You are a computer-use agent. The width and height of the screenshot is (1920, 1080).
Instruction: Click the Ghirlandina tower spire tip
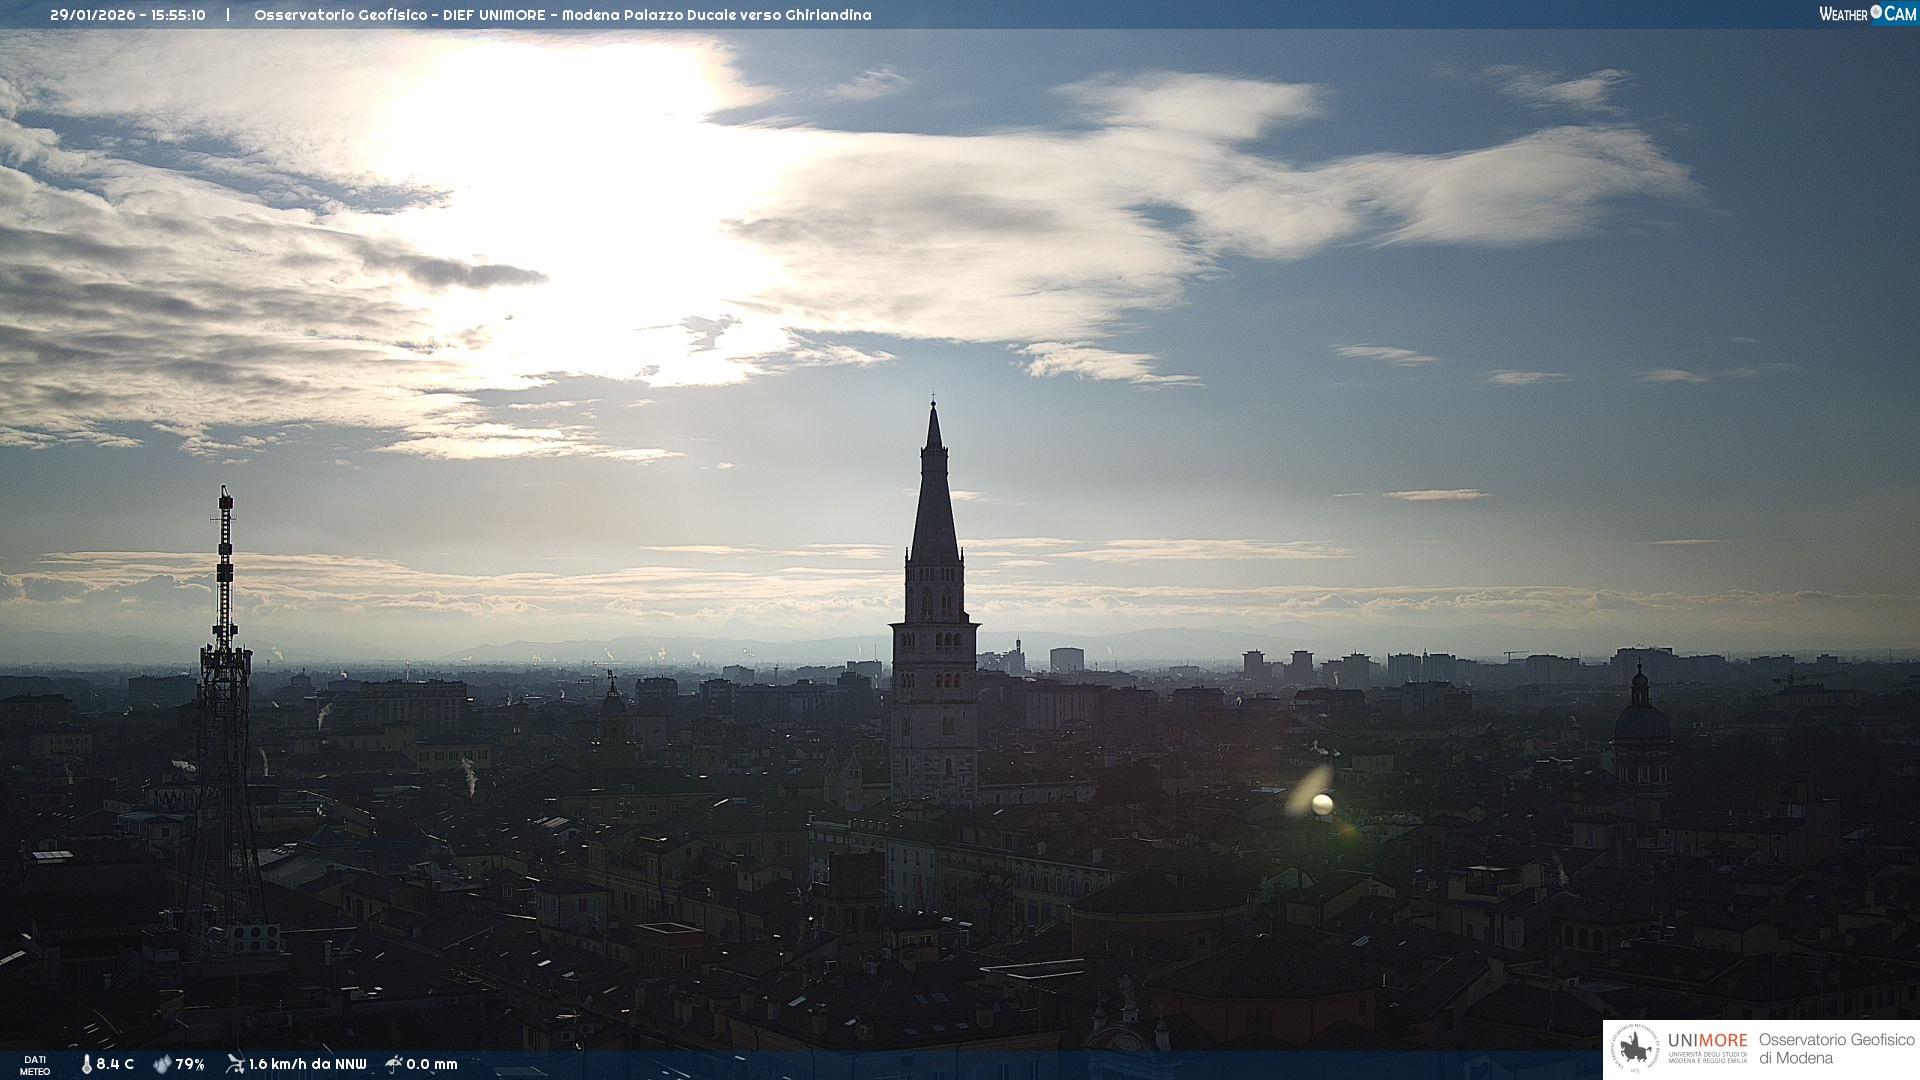pyautogui.click(x=933, y=405)
